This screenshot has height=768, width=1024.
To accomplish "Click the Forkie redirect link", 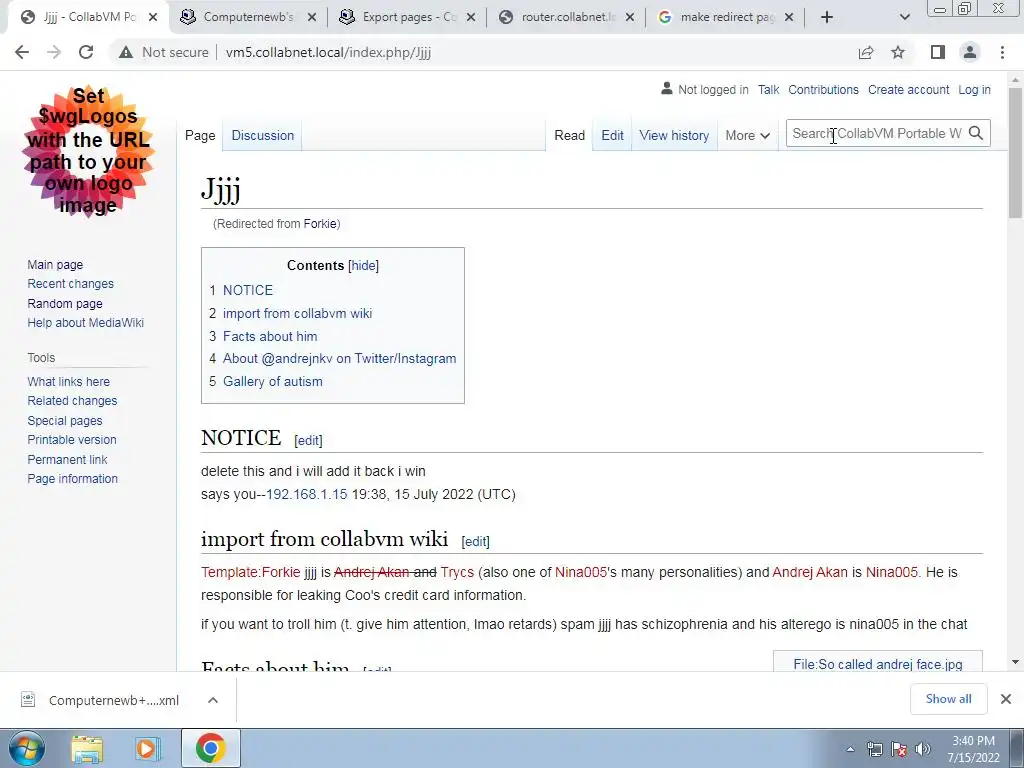I will 320,224.
